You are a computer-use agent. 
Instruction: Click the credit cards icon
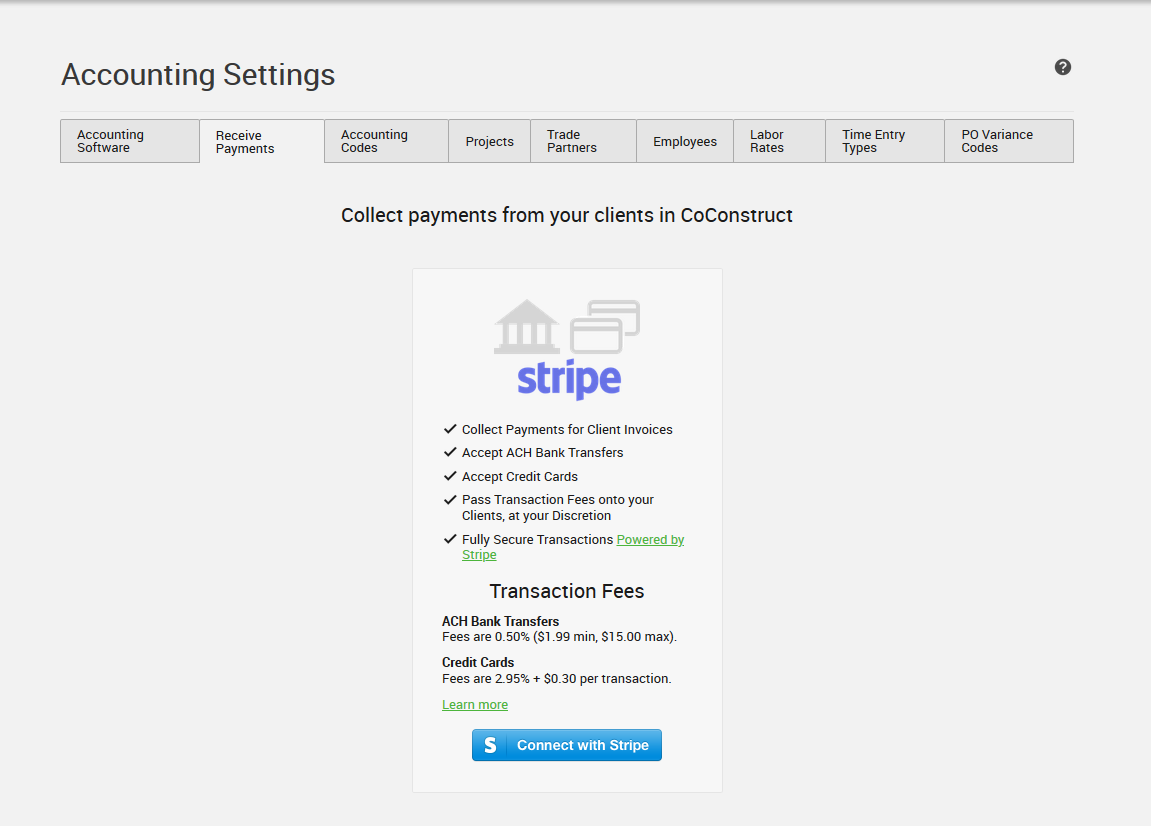605,327
